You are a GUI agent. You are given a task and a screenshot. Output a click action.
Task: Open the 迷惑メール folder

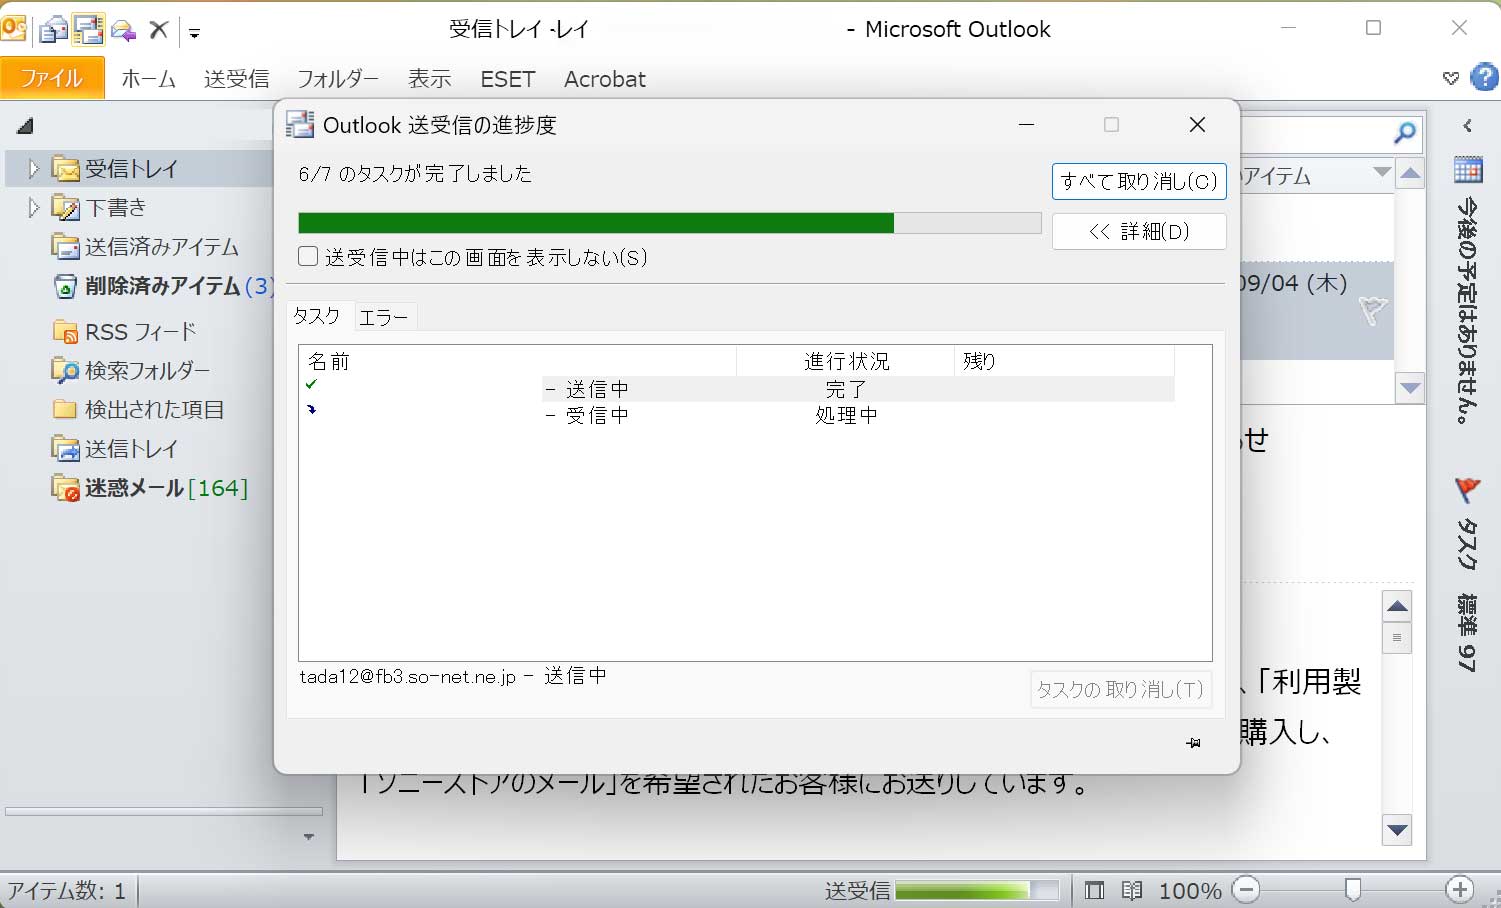(150, 487)
